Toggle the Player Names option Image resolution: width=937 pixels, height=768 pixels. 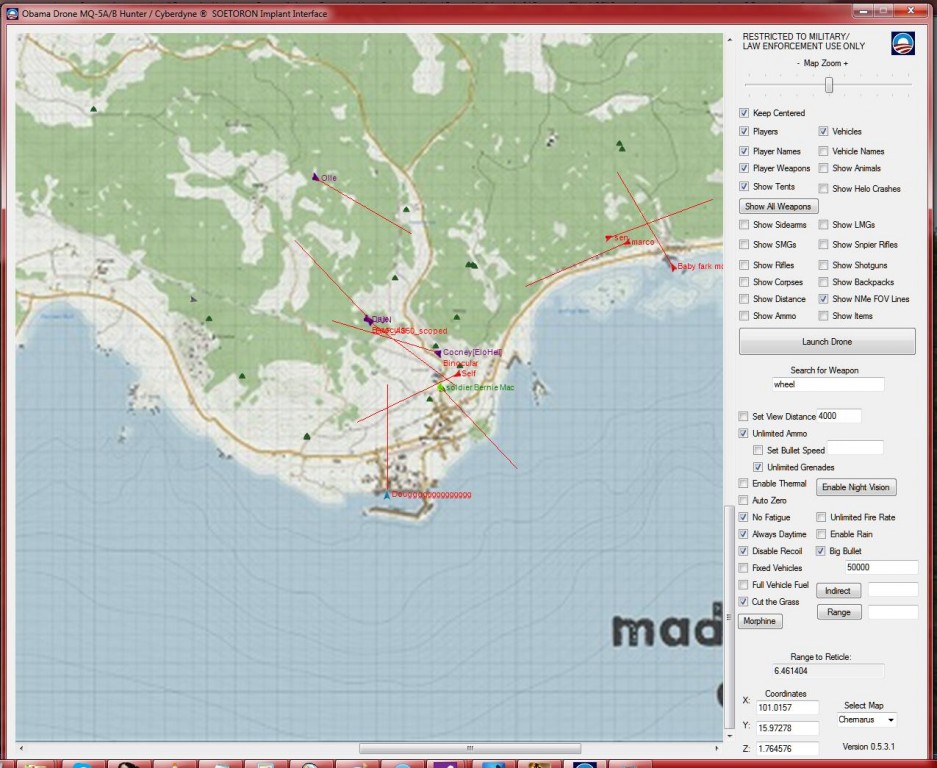coord(744,151)
